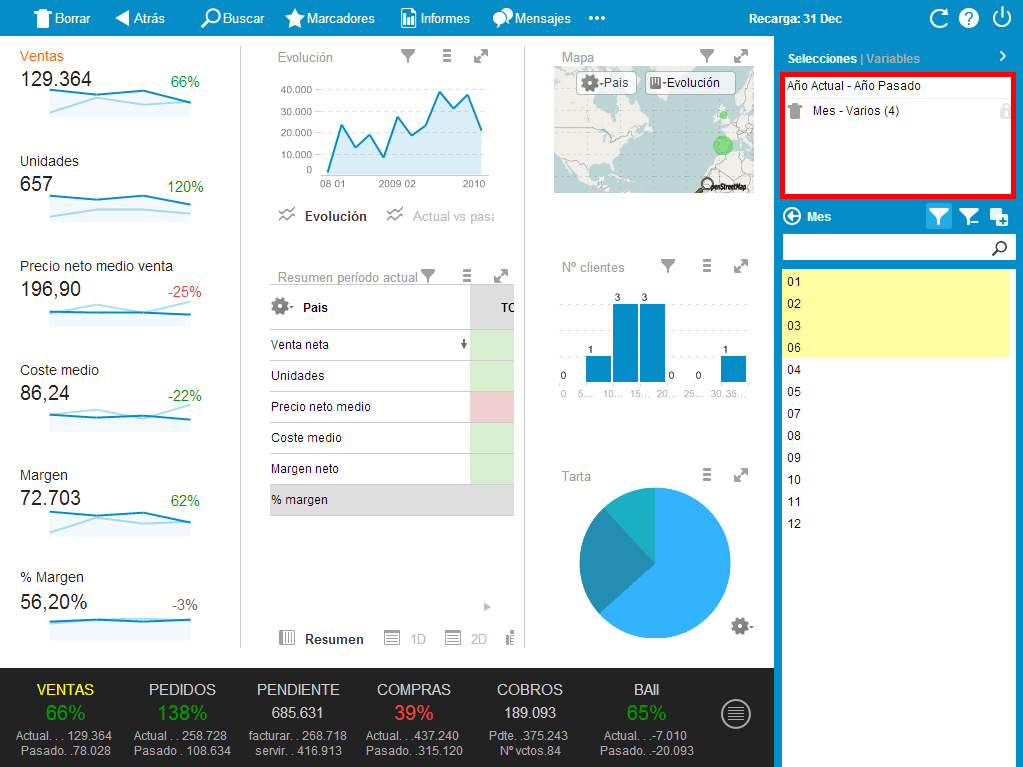Toggle the filter on Evolución chart

(x=408, y=57)
